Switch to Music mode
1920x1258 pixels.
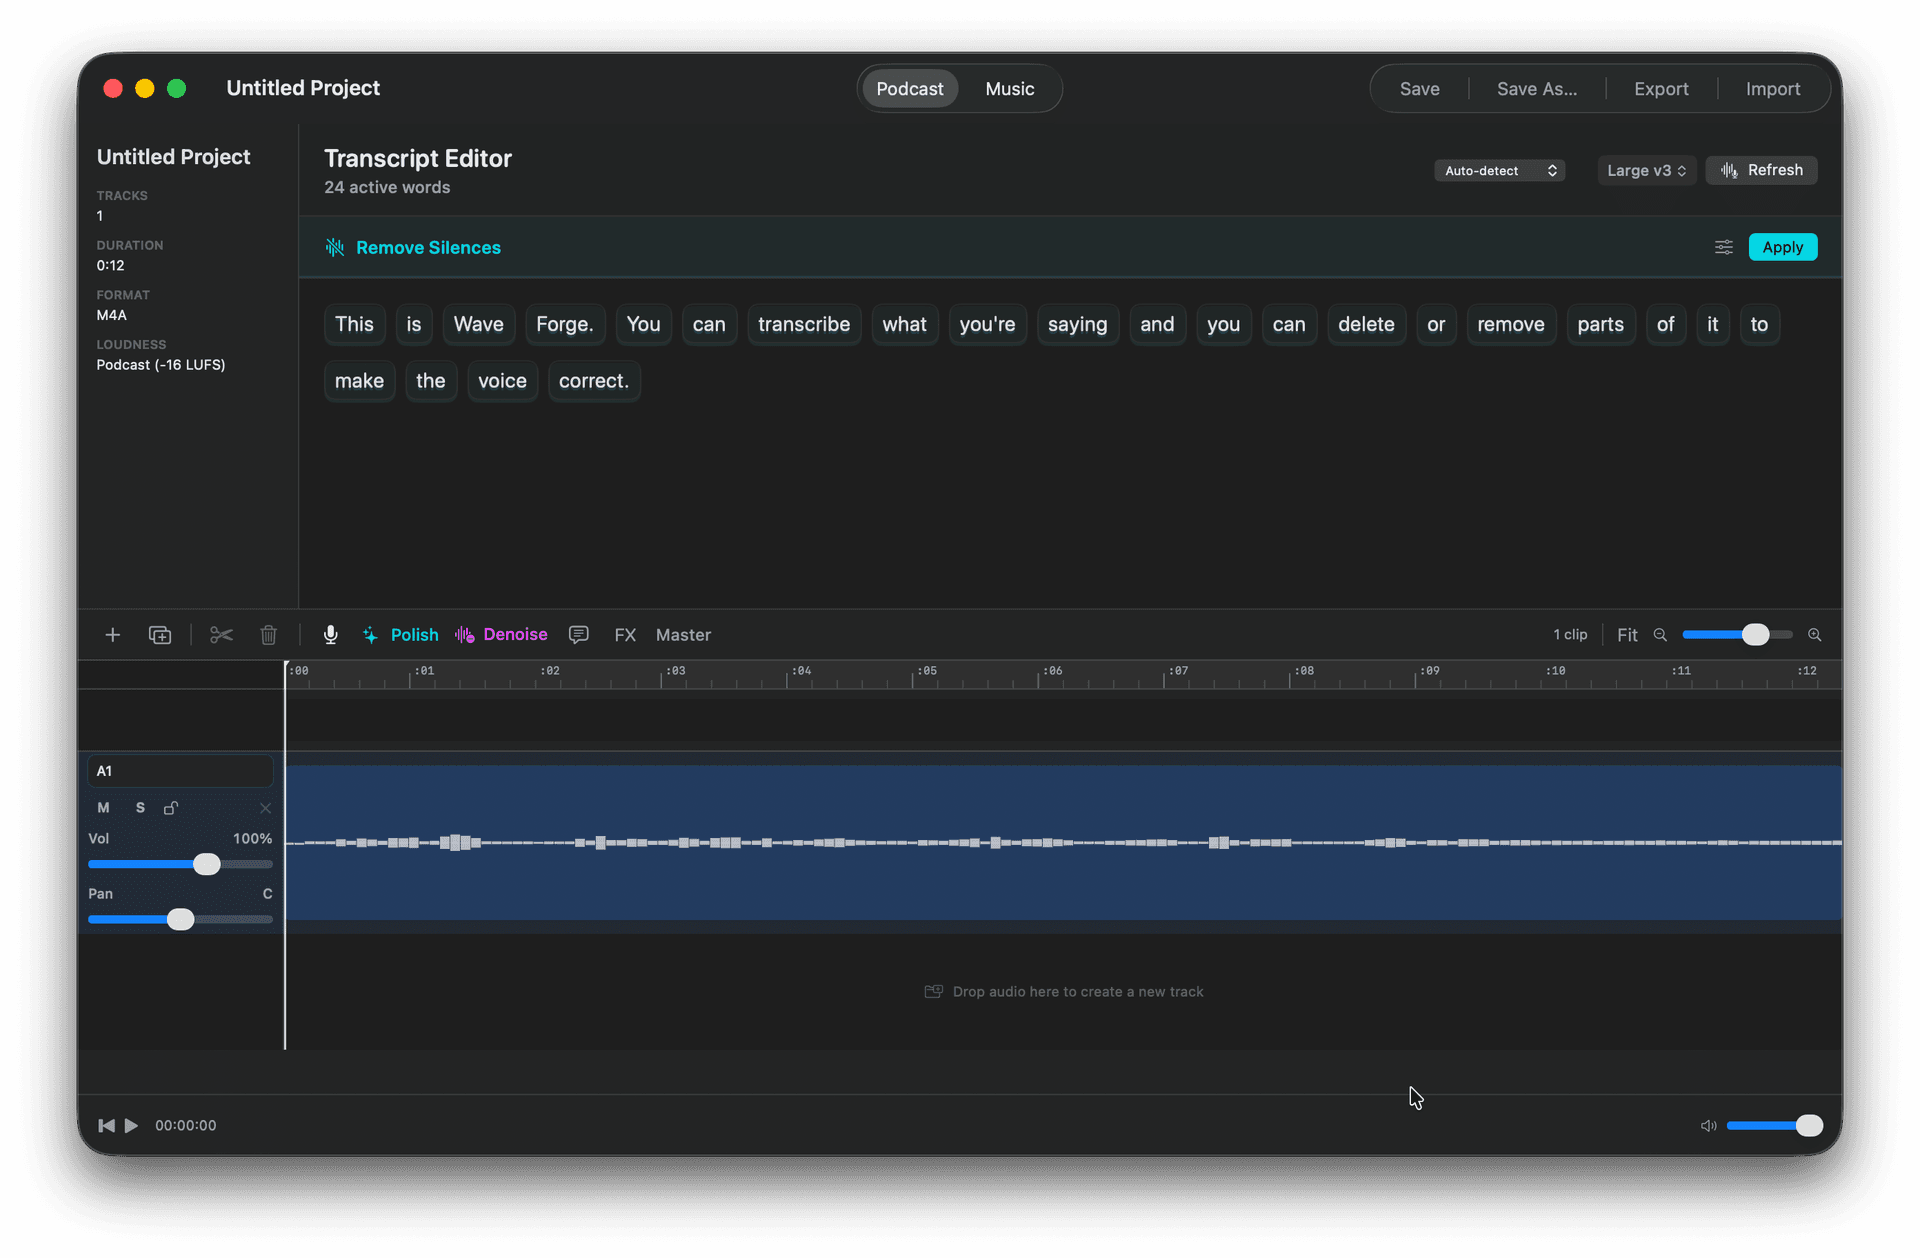pos(1010,89)
